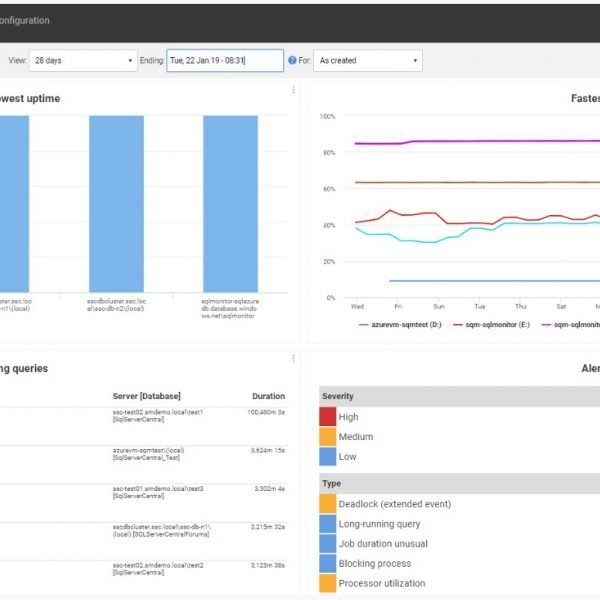This screenshot has width=600, height=600.
Task: Click the blue Blocking process icon
Action: click(328, 563)
